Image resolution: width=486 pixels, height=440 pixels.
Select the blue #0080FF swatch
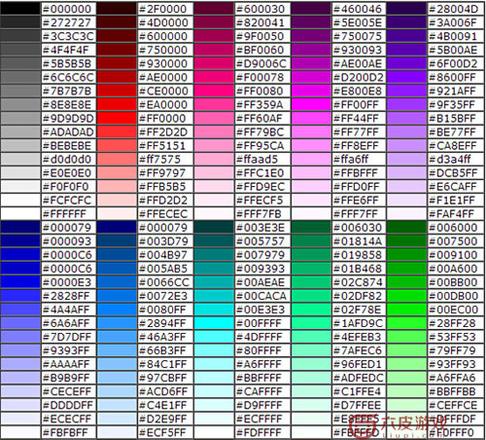(116, 310)
